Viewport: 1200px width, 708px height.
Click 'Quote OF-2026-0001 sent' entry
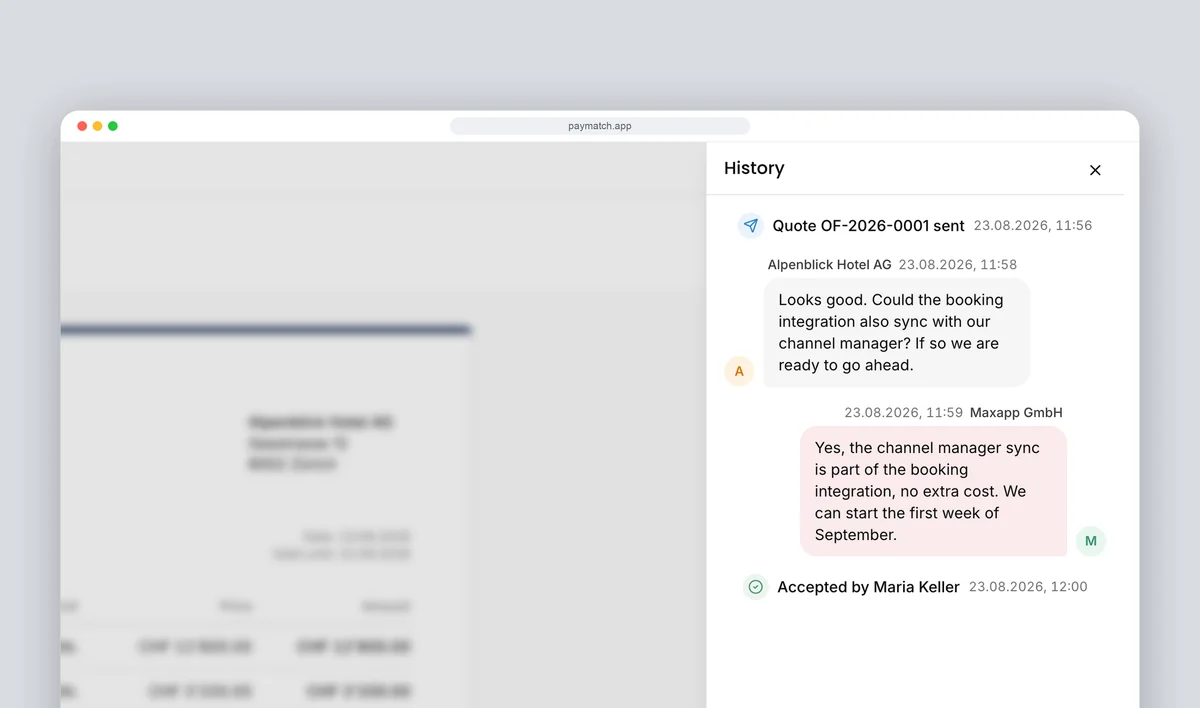868,226
